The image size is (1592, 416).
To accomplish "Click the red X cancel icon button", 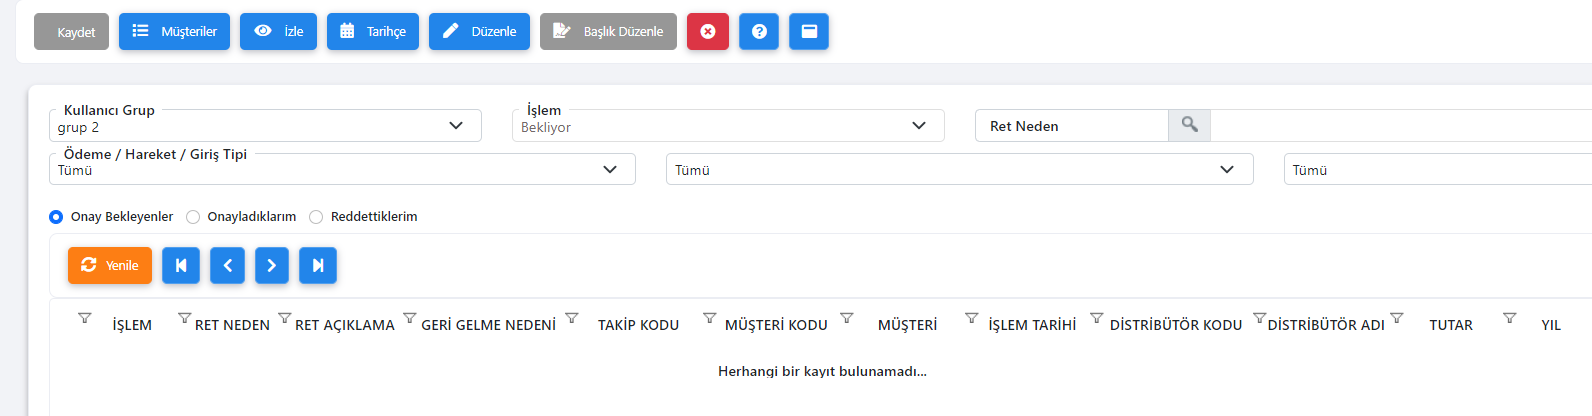I will point(708,32).
